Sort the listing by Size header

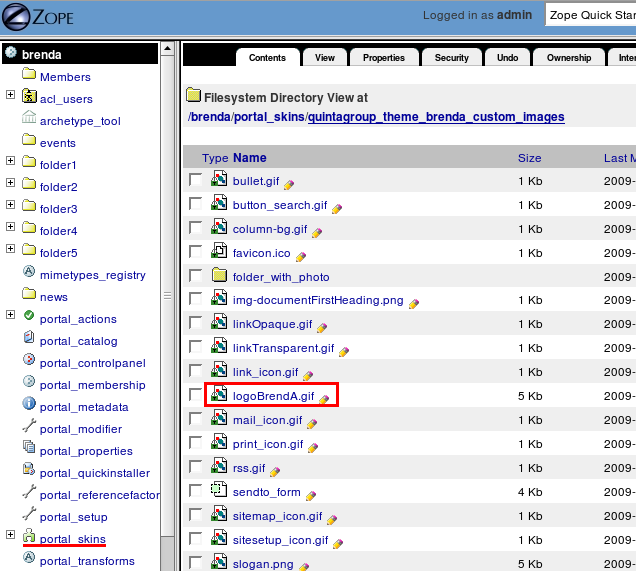[529, 158]
